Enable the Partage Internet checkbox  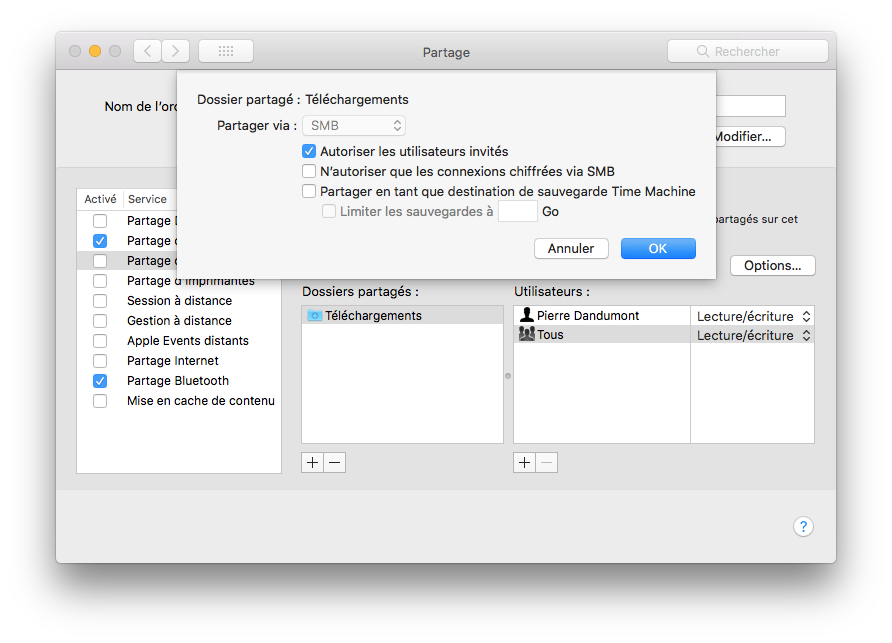click(x=100, y=361)
